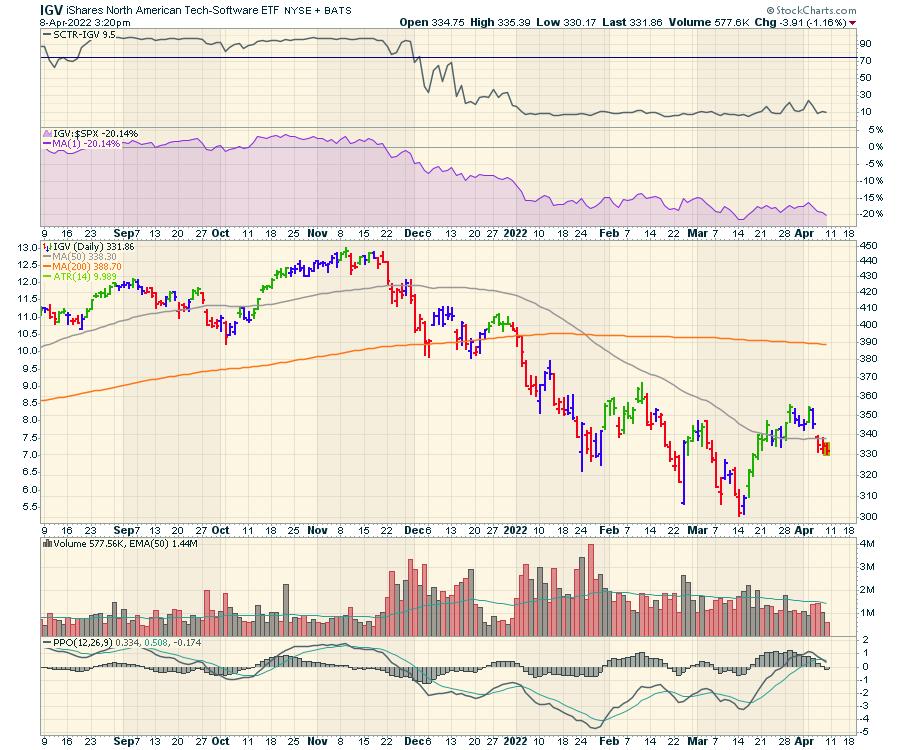This screenshot has height=750, width=900.
Task: Click the Low 330.17 value
Action: pyautogui.click(x=566, y=22)
